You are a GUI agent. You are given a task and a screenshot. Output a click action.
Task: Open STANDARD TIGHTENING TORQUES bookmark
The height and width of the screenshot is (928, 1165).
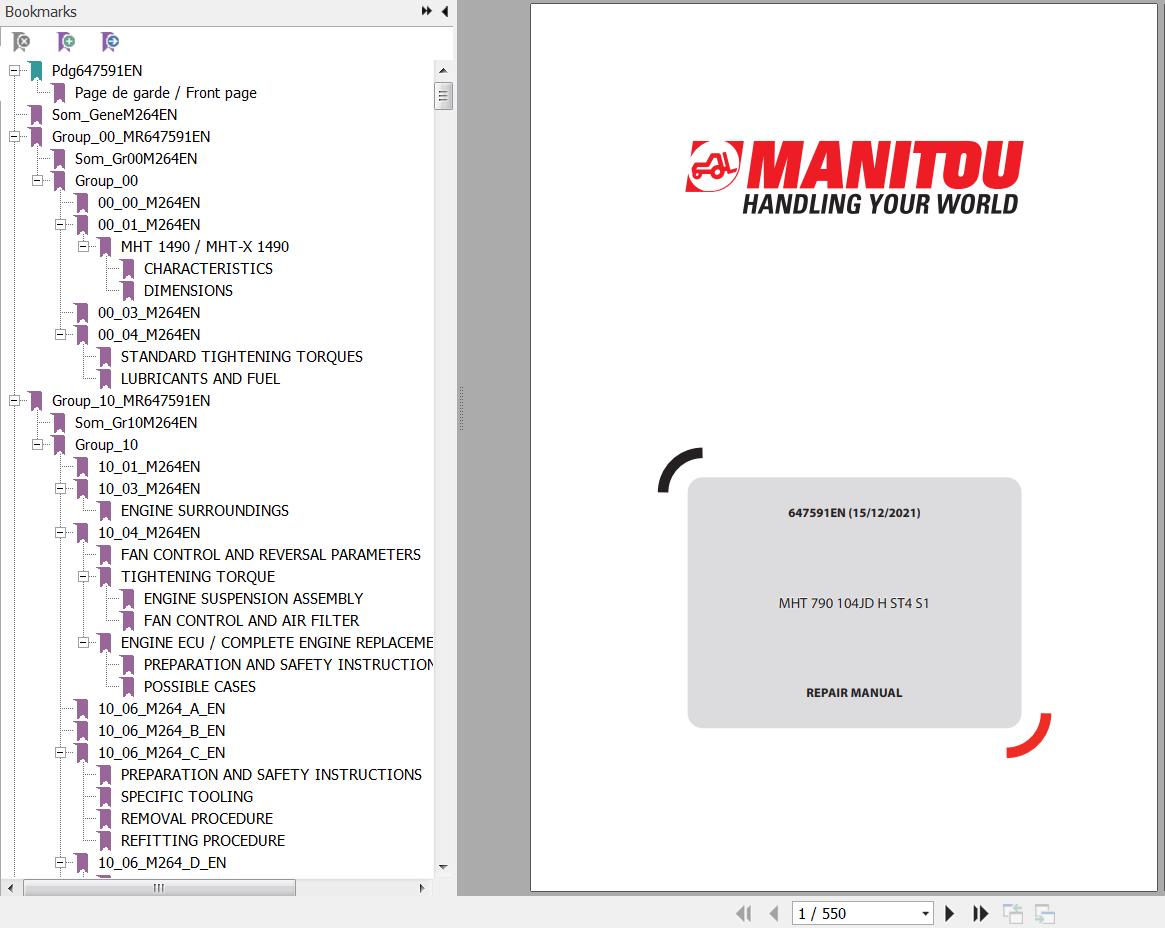click(x=242, y=357)
